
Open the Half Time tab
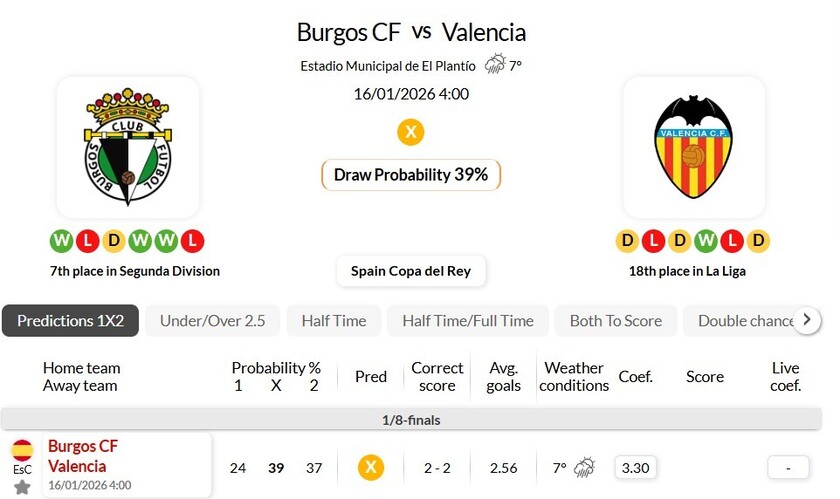click(x=333, y=321)
